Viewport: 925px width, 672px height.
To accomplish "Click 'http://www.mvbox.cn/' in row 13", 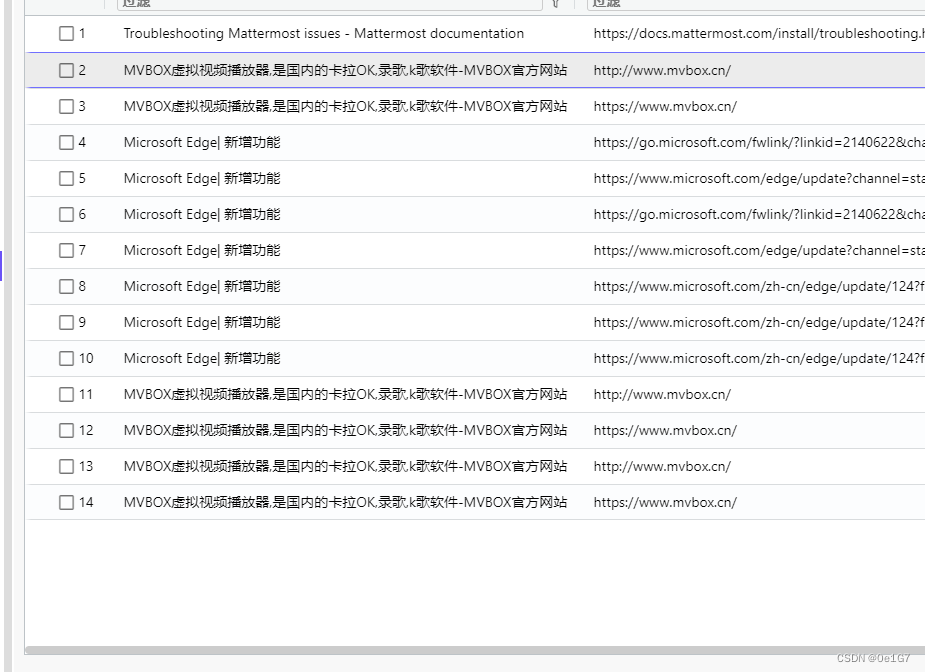I will [662, 467].
